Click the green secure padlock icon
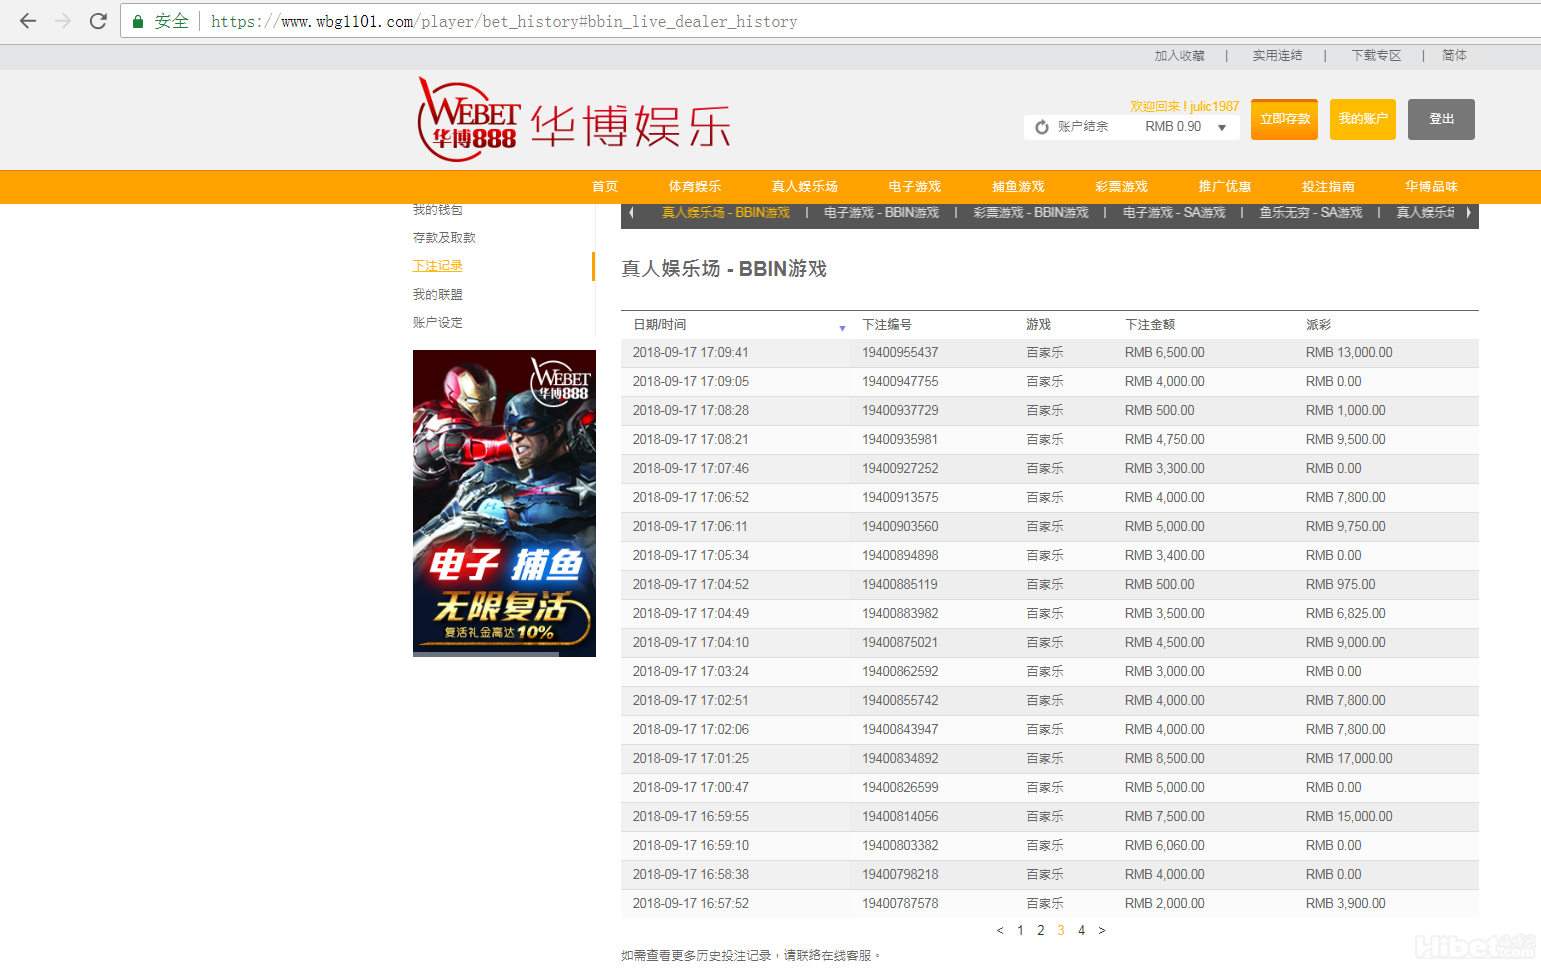The width and height of the screenshot is (1541, 972). pyautogui.click(x=138, y=21)
